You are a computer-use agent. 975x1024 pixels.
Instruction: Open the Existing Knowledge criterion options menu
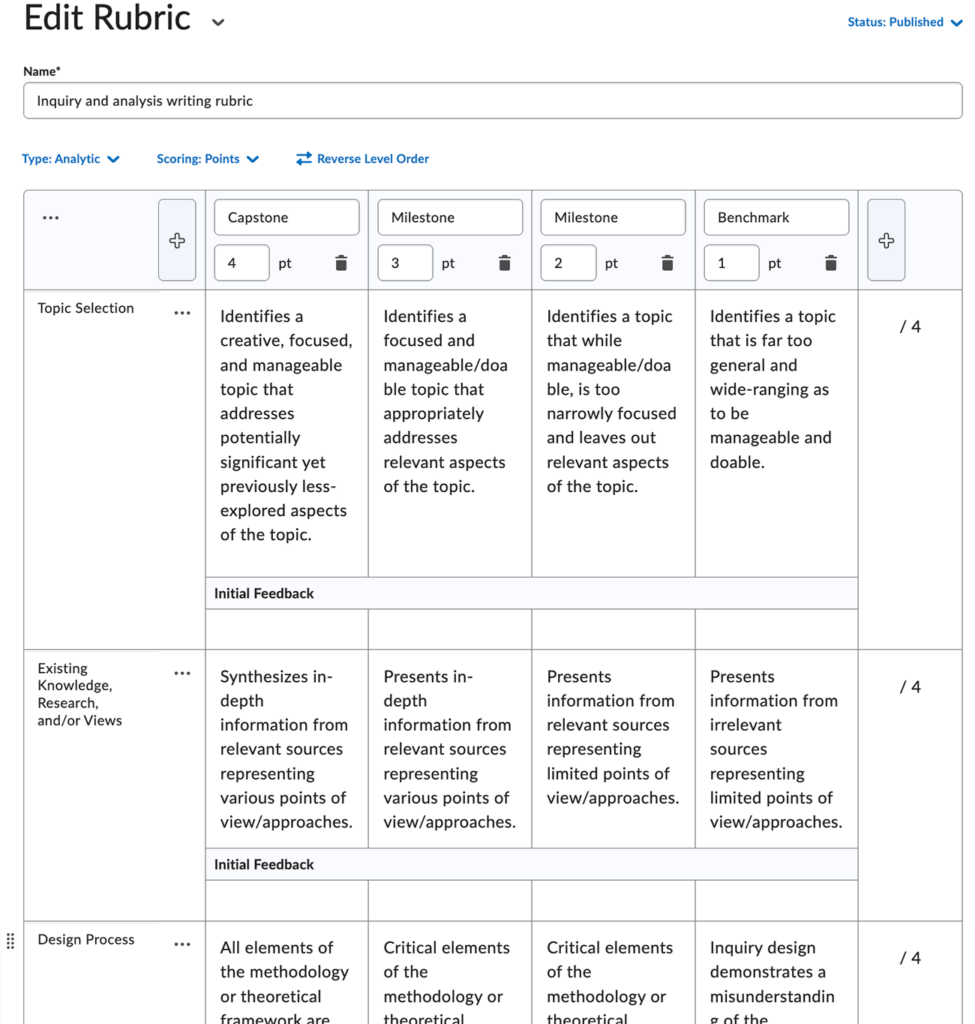click(182, 673)
